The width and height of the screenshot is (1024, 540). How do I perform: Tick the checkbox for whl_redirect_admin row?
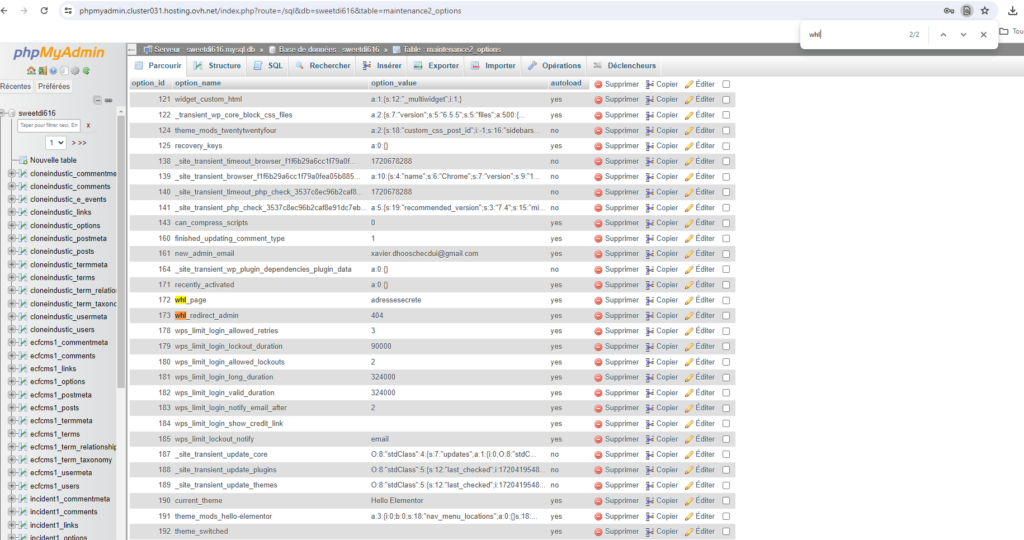pyautogui.click(x=726, y=315)
